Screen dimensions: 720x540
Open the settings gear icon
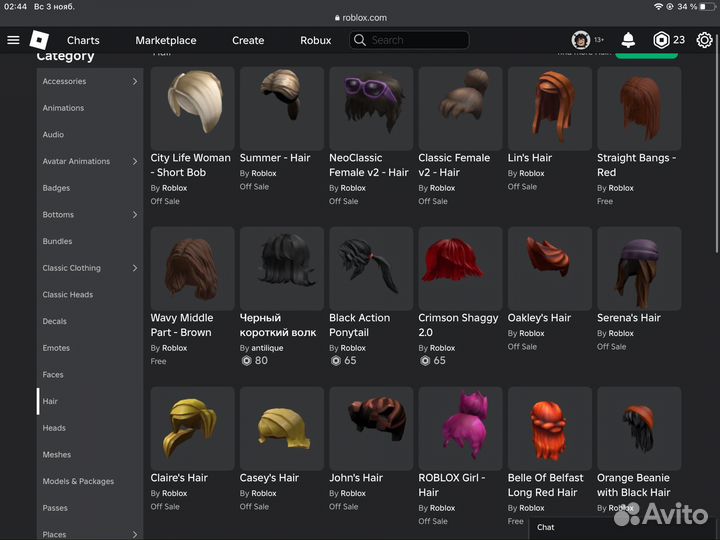pos(704,40)
